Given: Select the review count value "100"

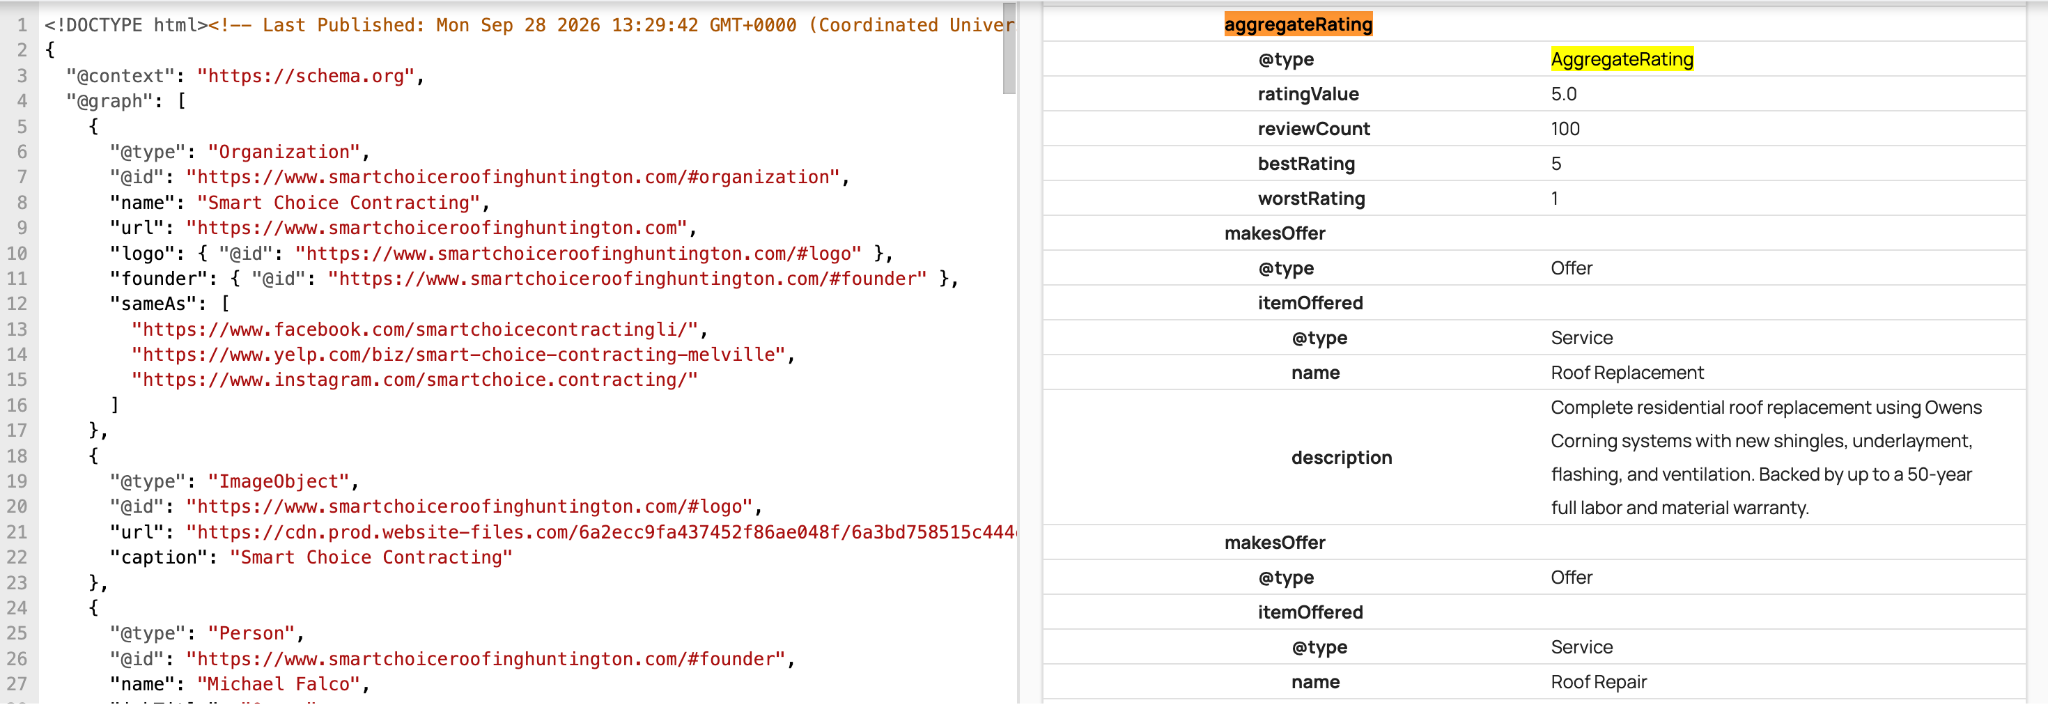Looking at the screenshot, I should point(1565,129).
